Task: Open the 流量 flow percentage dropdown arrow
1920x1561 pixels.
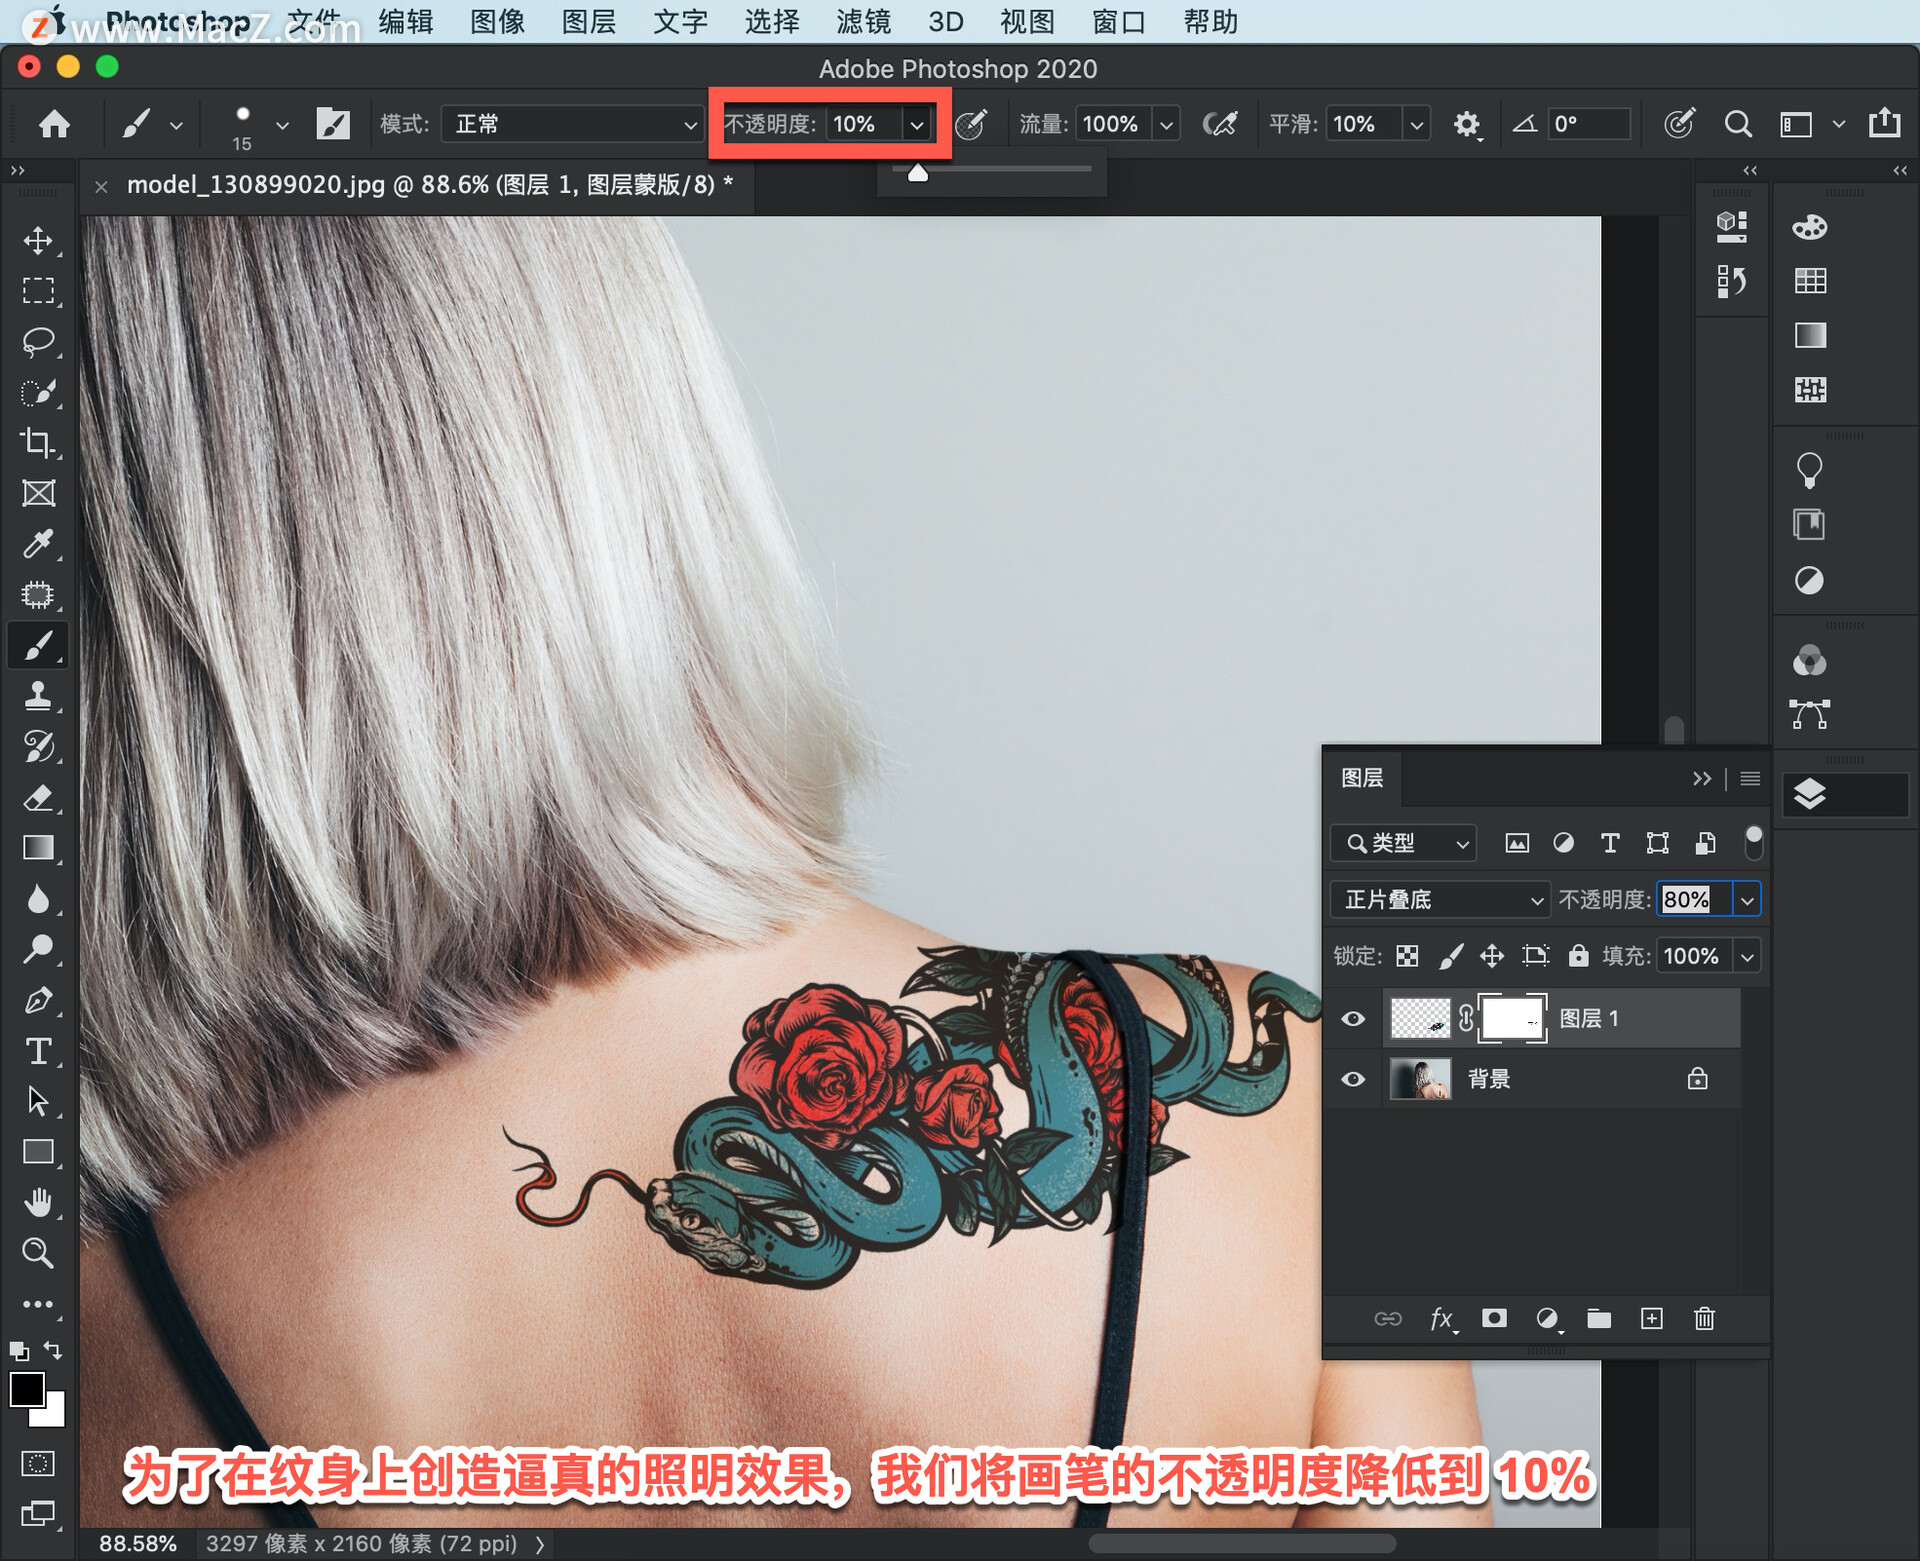Action: (x=1166, y=124)
